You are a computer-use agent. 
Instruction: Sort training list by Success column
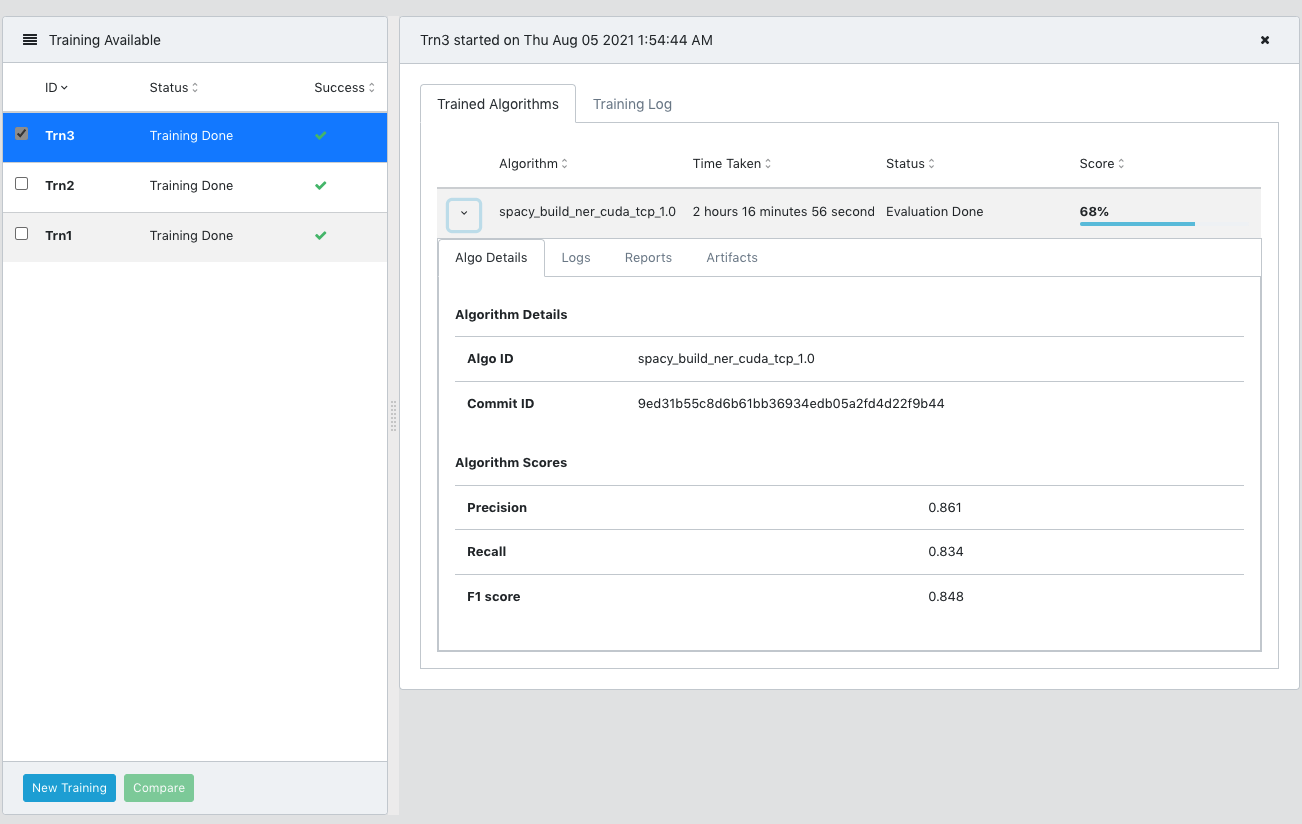(x=344, y=88)
